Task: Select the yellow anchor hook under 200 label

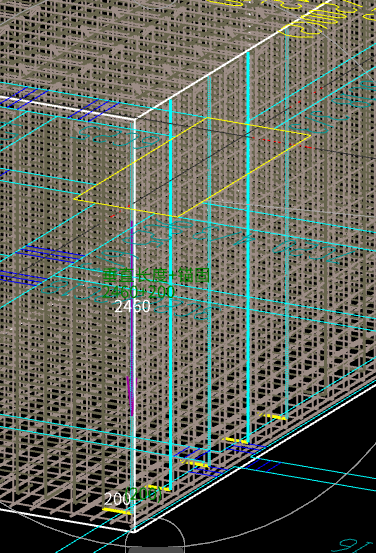Action: click(117, 511)
